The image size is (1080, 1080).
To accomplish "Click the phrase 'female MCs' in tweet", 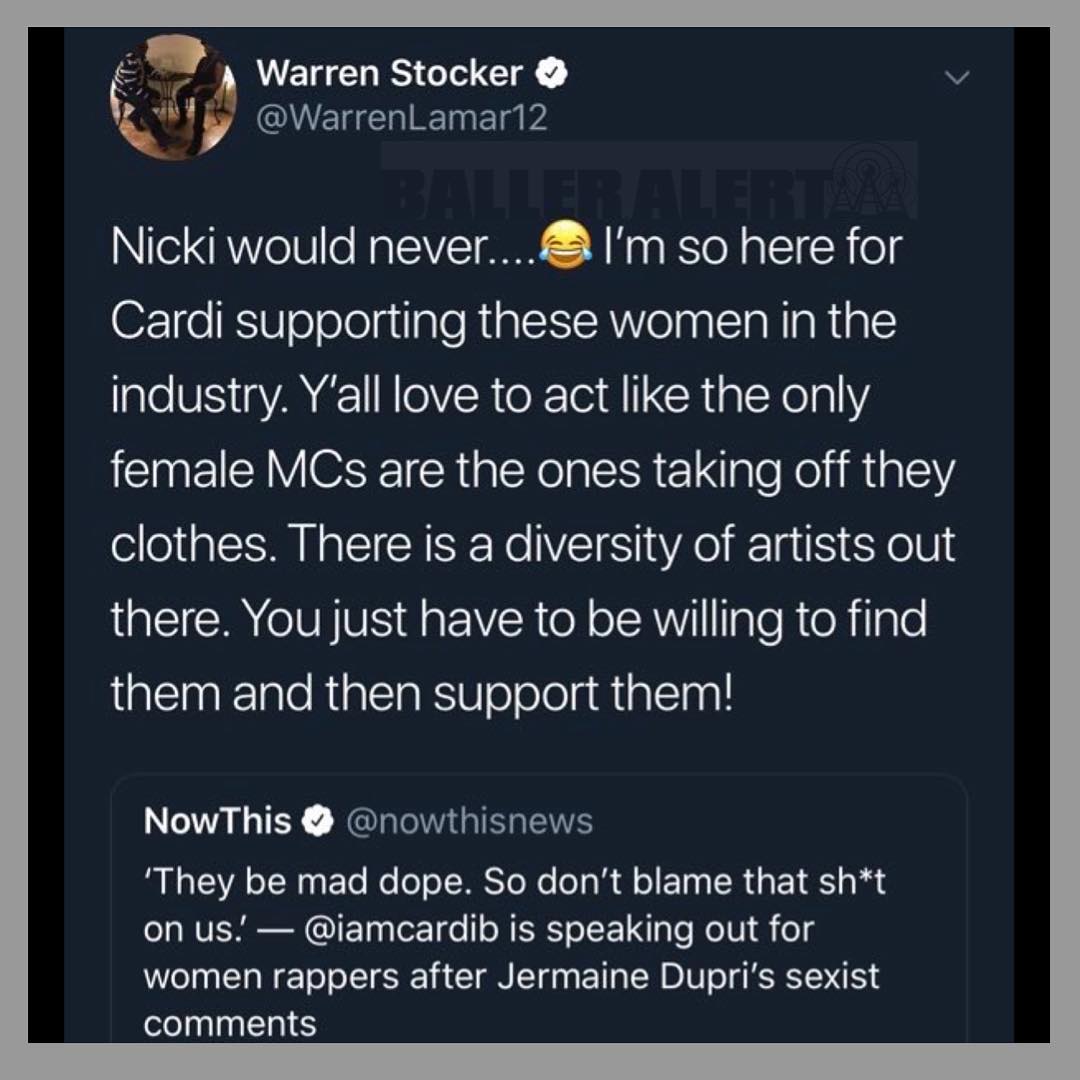I will pos(238,470).
